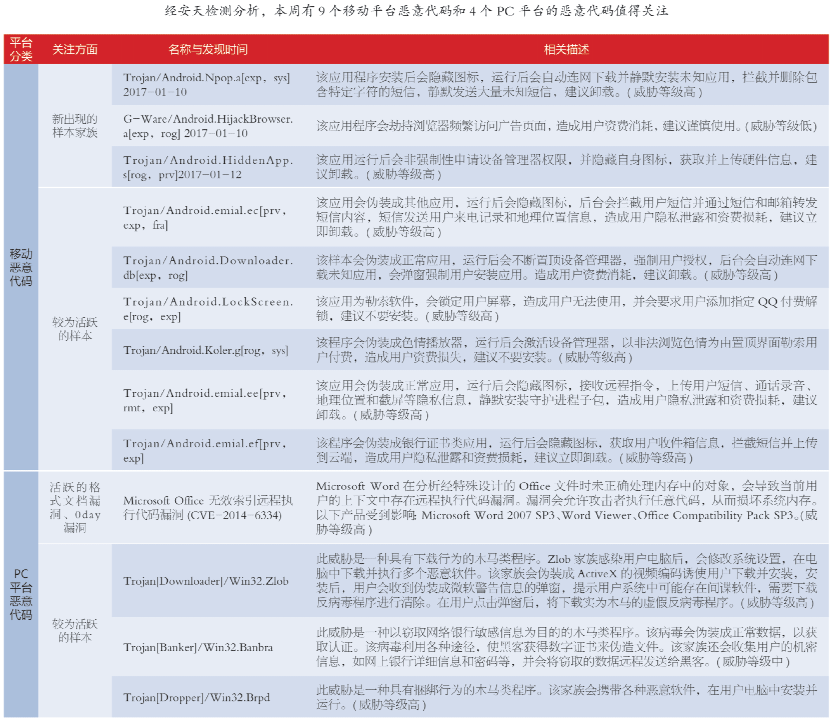Select the PC平台恶意代码 category cell
The height and width of the screenshot is (724, 835).
pyautogui.click(x=21, y=594)
